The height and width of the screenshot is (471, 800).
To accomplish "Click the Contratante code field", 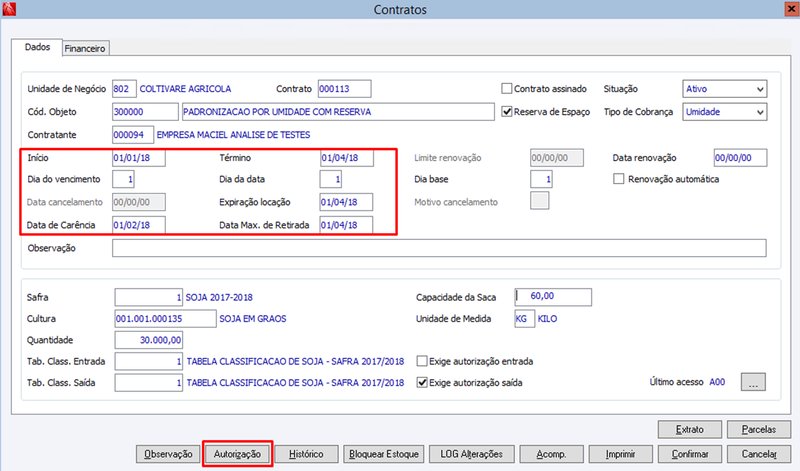I will 133,135.
